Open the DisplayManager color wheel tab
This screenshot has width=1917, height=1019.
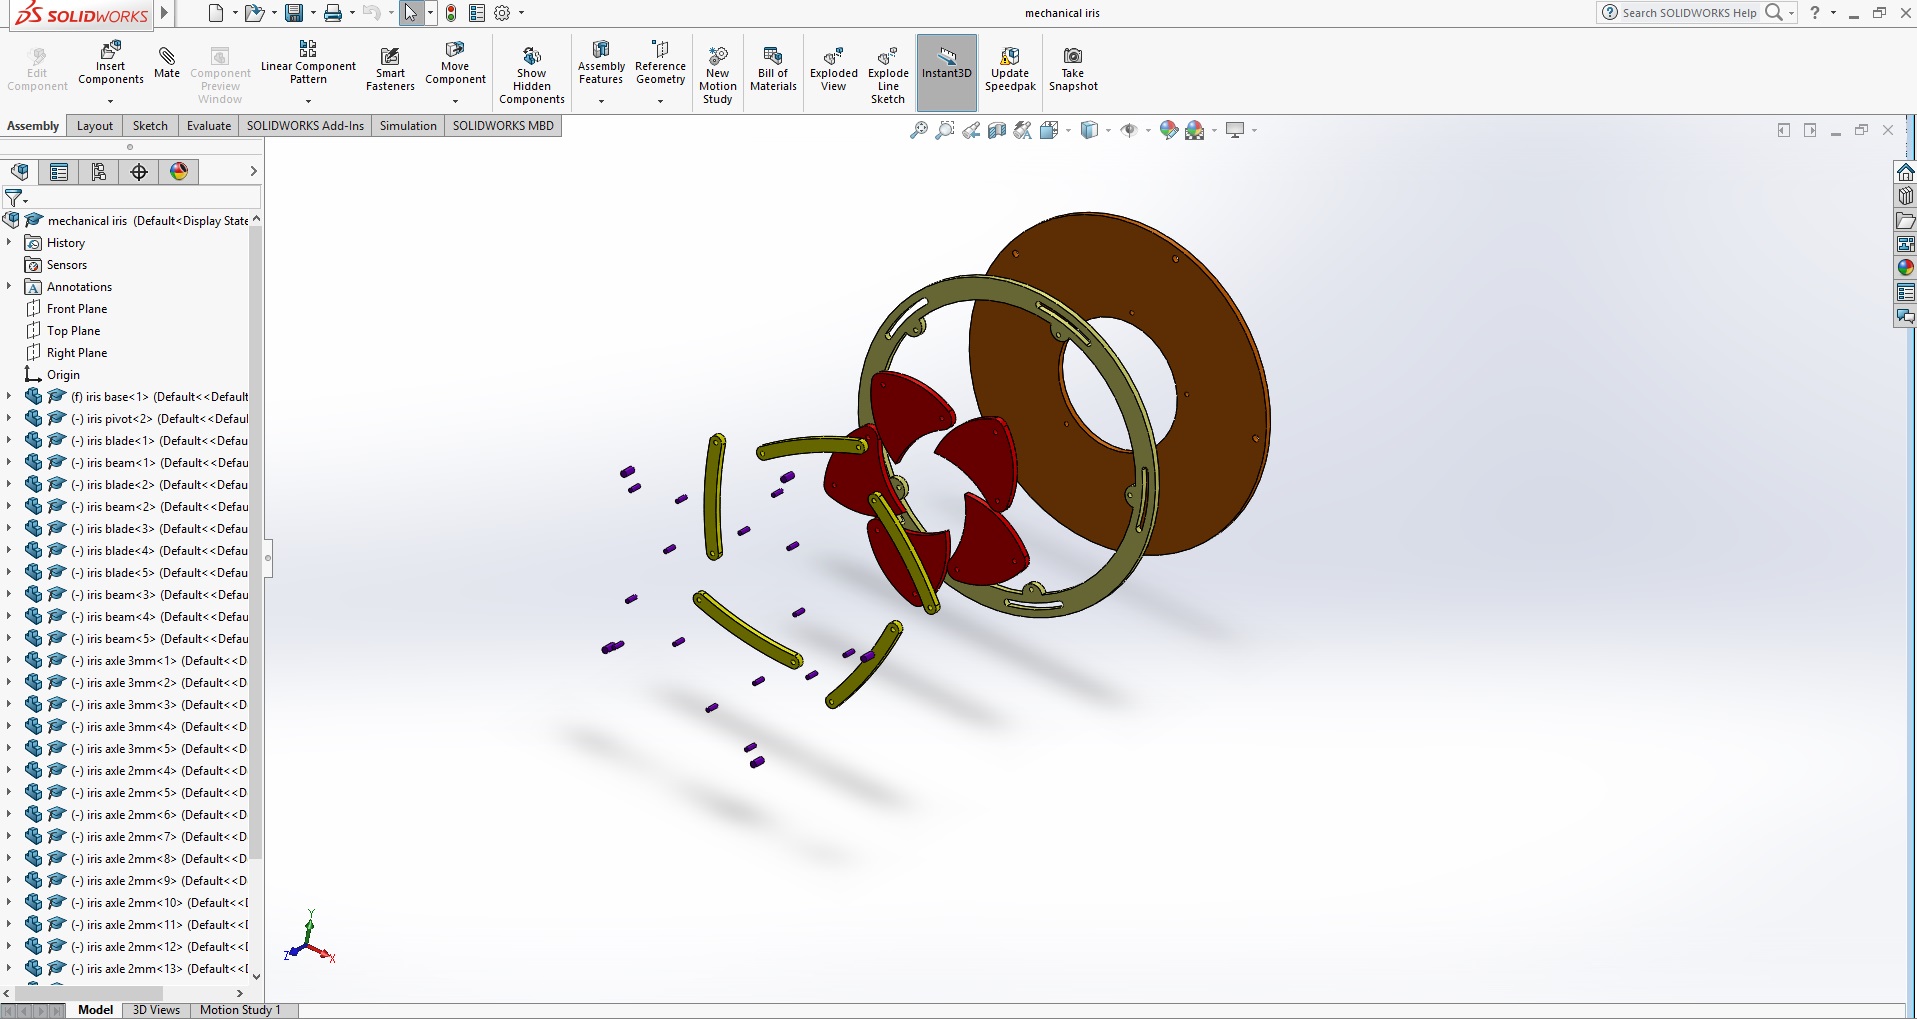pyautogui.click(x=179, y=172)
